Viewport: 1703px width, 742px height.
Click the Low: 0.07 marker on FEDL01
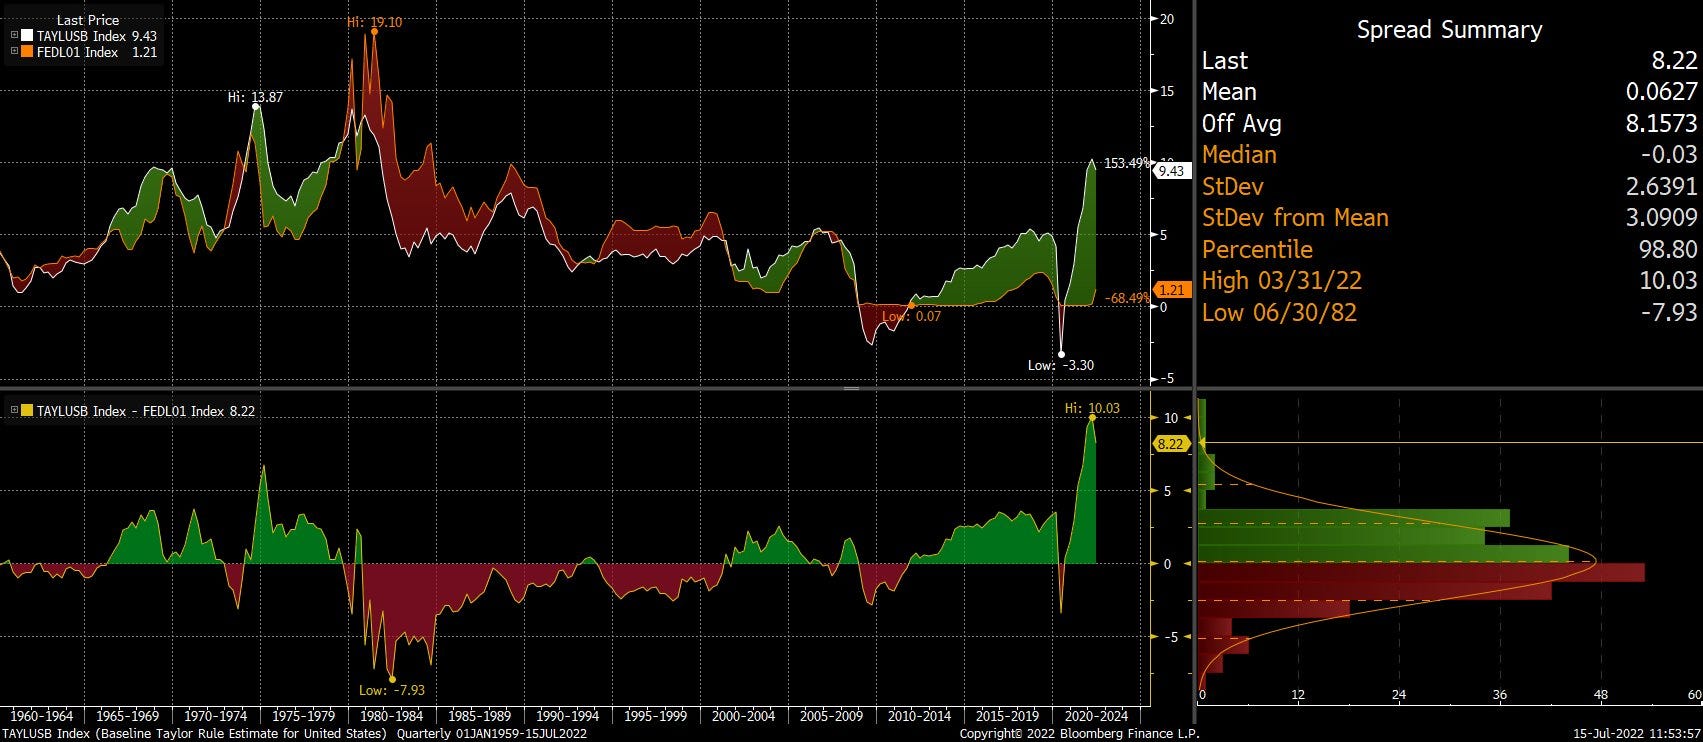(x=911, y=305)
